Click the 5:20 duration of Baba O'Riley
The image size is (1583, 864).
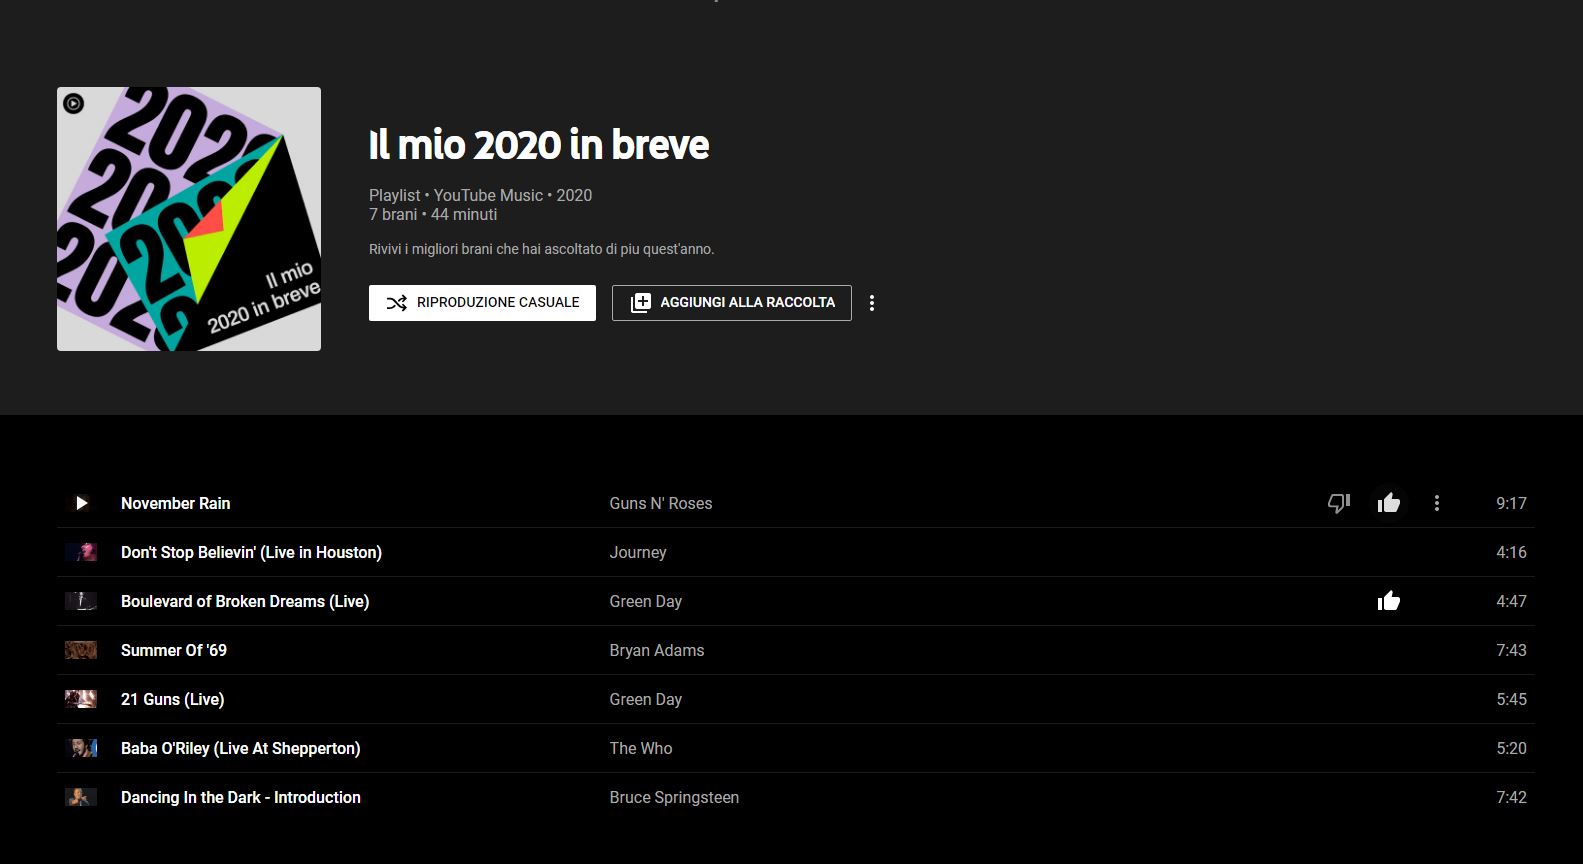pos(1511,748)
